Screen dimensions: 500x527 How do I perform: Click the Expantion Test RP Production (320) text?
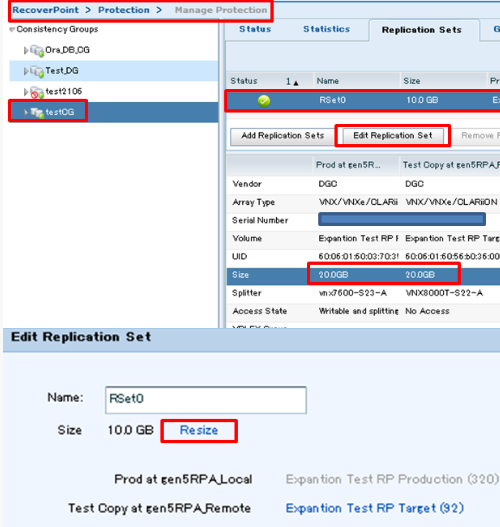pyautogui.click(x=392, y=479)
